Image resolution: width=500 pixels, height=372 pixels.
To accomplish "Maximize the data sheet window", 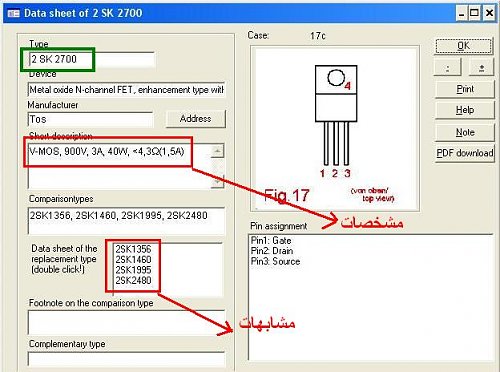I will tap(474, 14).
